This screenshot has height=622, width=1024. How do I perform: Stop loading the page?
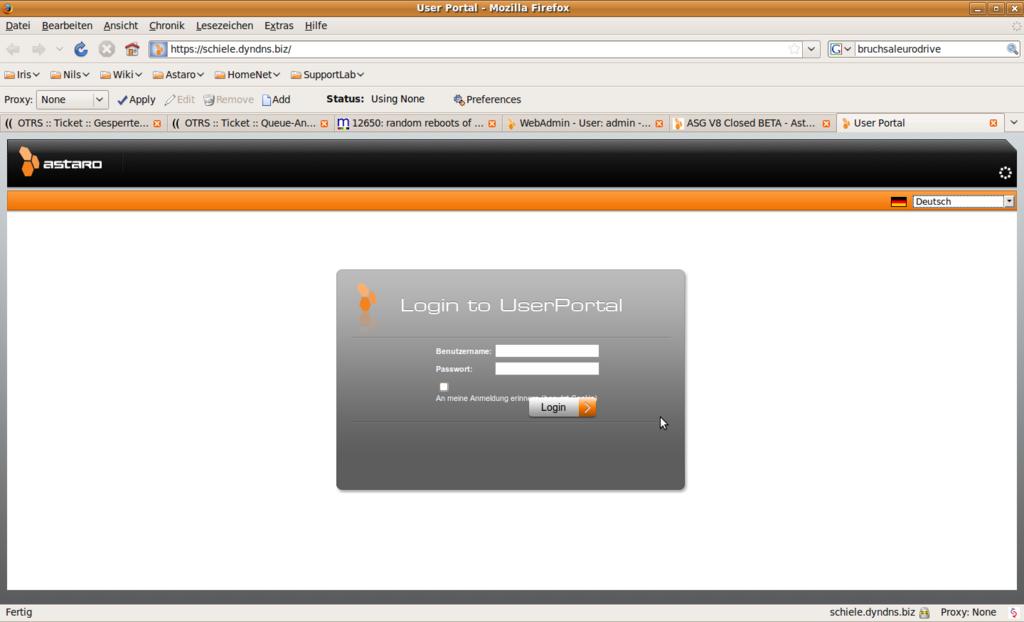[106, 49]
